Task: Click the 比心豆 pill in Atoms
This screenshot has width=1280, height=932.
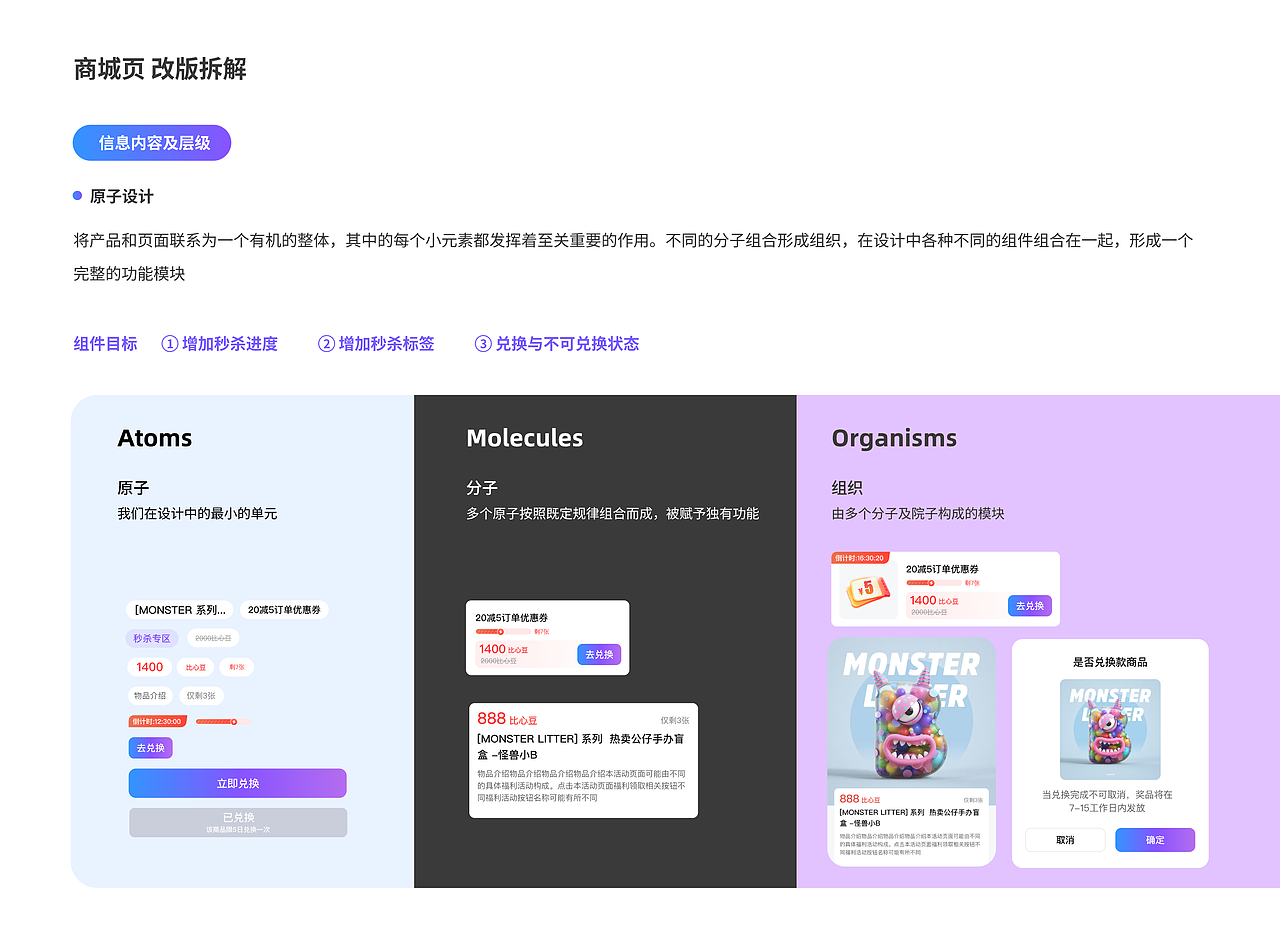Action: (x=196, y=667)
